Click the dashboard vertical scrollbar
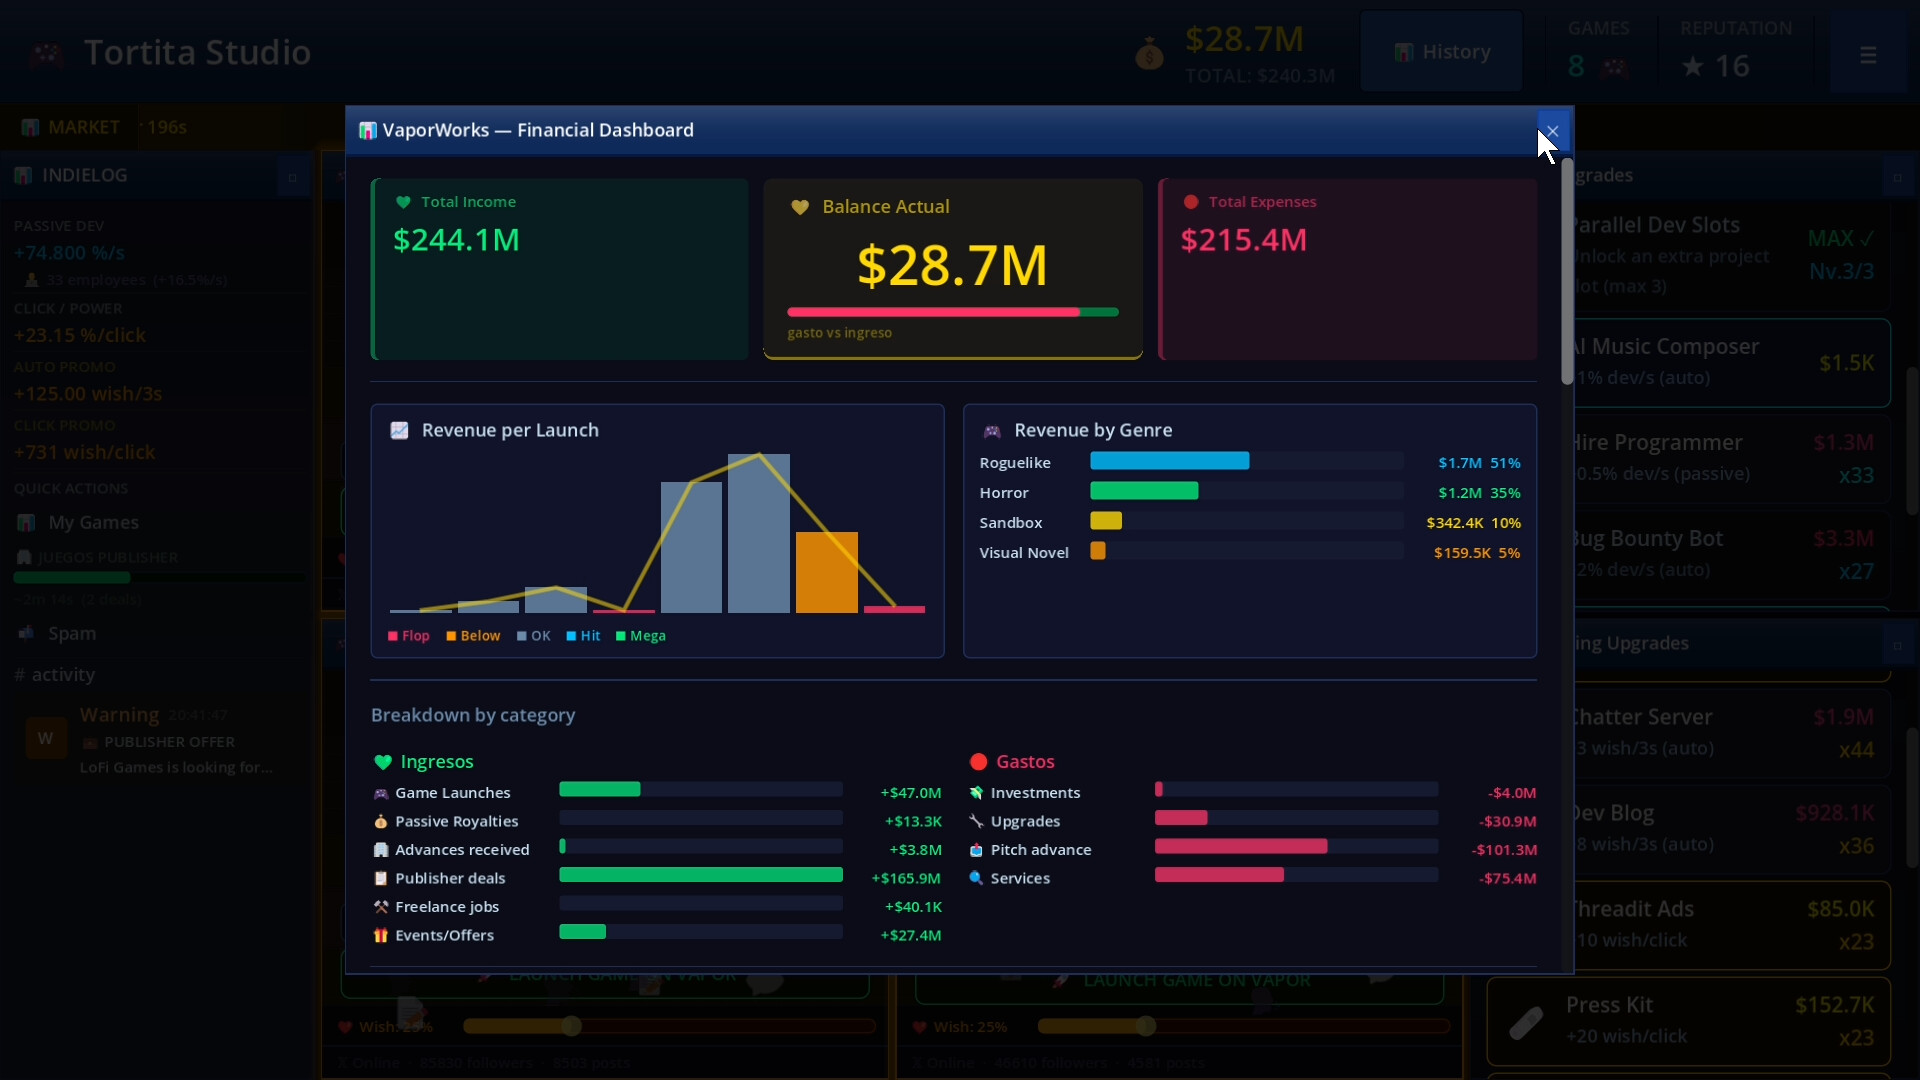The height and width of the screenshot is (1080, 1920). (1567, 270)
